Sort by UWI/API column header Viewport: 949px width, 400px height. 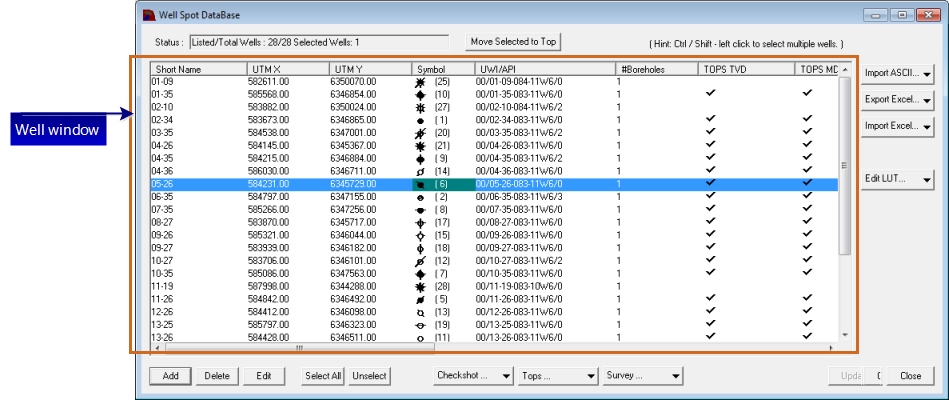tap(545, 70)
